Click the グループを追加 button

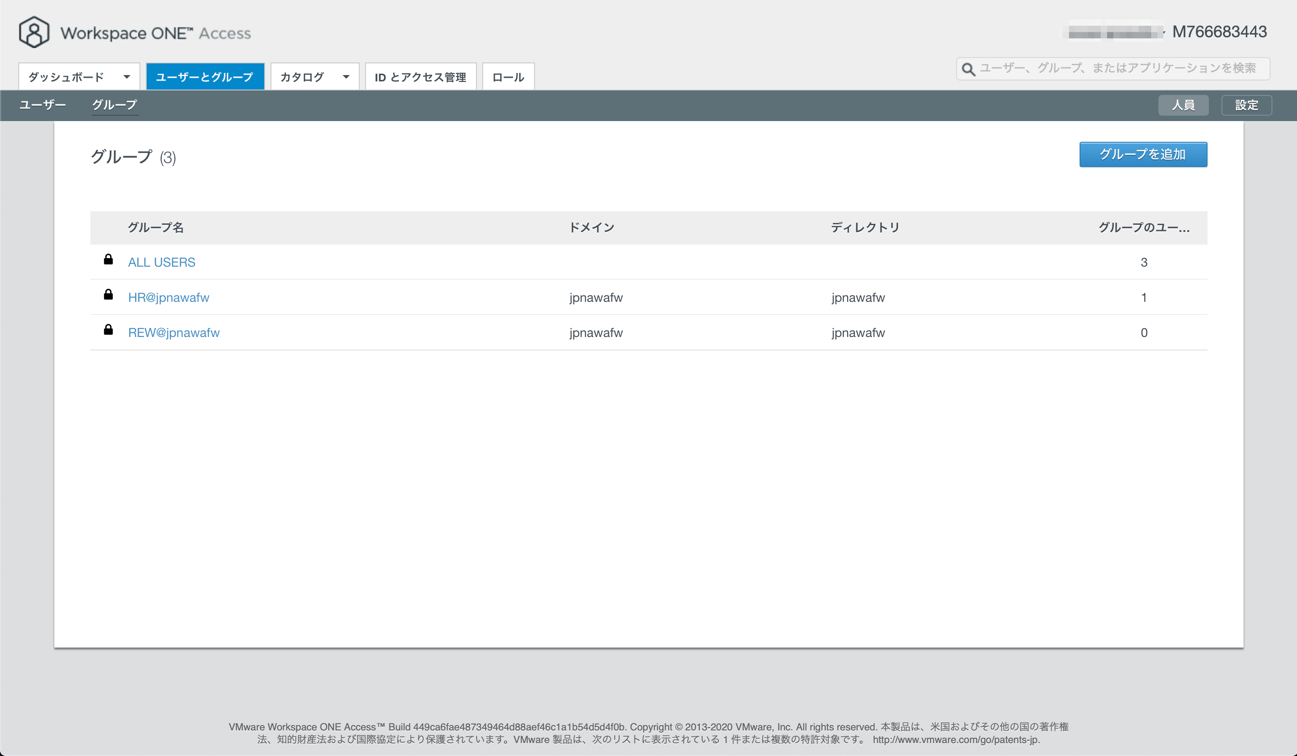[x=1143, y=154]
